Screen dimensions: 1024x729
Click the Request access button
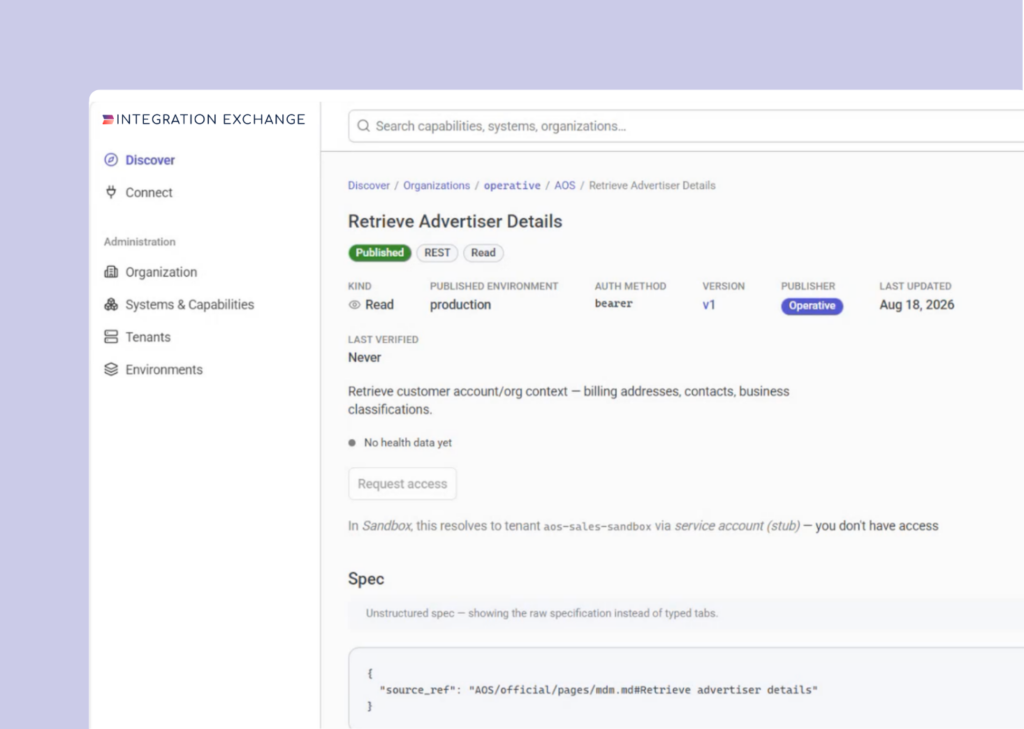402,483
